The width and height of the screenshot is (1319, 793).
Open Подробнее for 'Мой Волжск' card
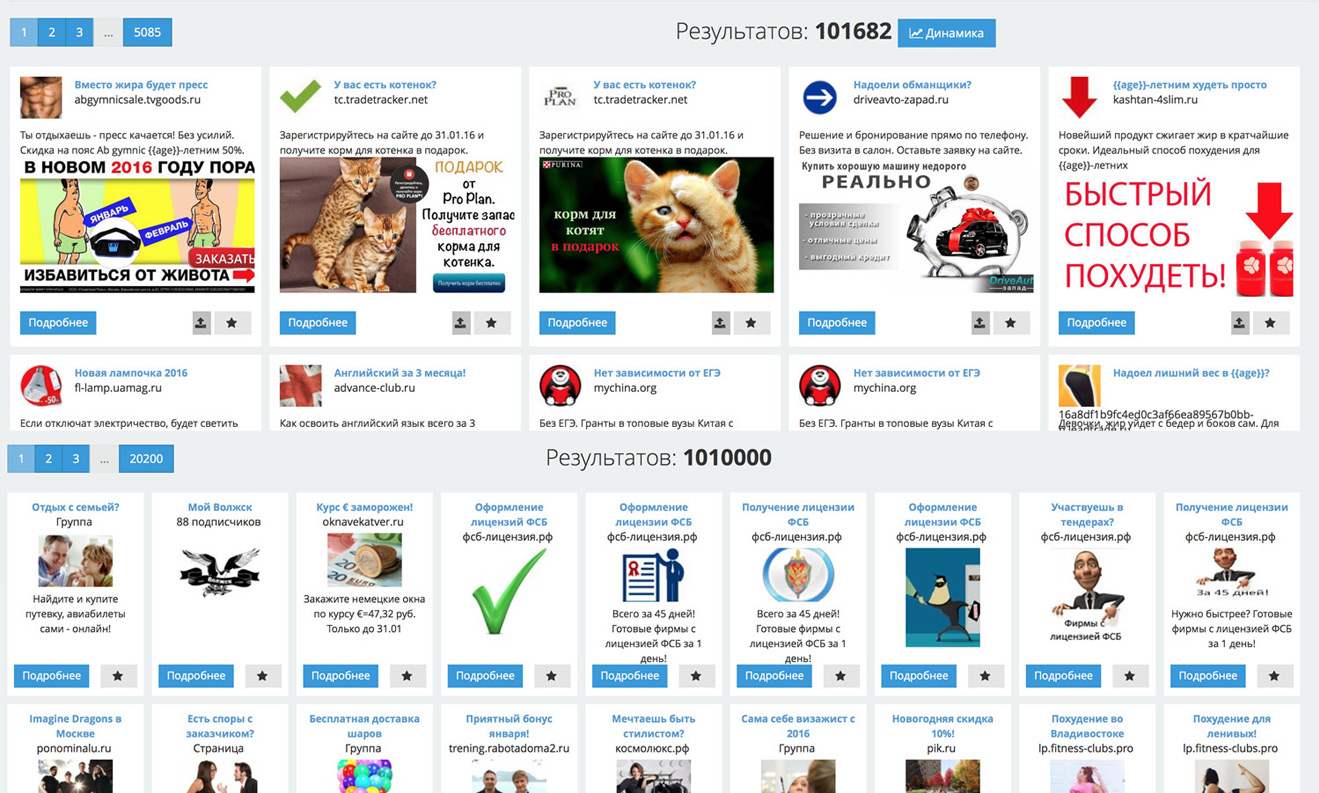click(x=196, y=676)
